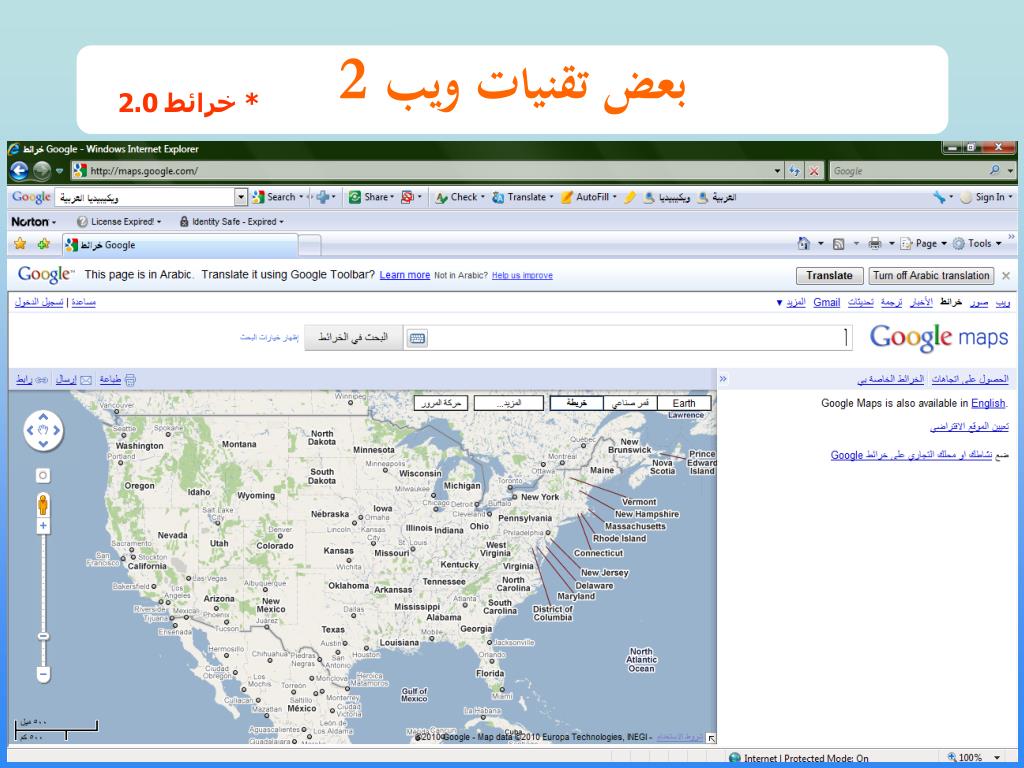Click the envelope send icon above the map
The width and height of the screenshot is (1024, 768).
coord(86,379)
